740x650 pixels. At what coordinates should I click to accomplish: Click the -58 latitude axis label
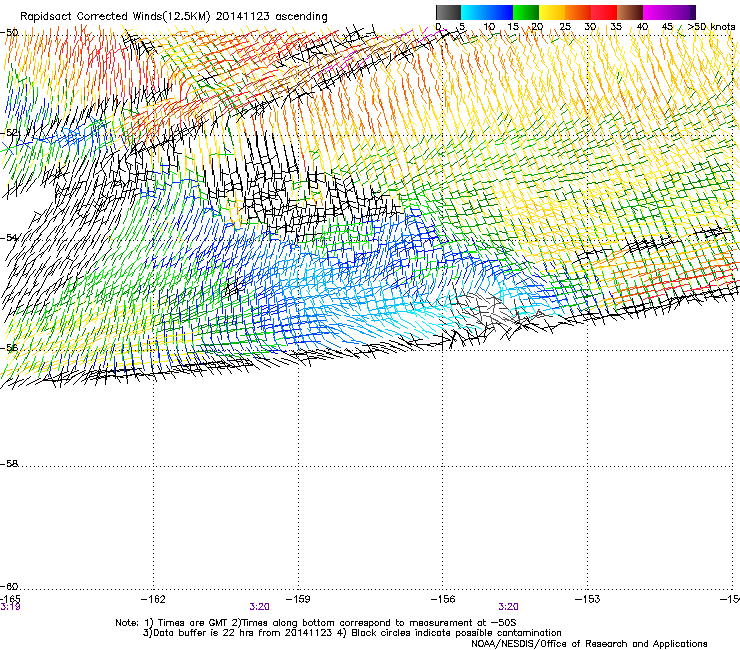tap(9, 464)
